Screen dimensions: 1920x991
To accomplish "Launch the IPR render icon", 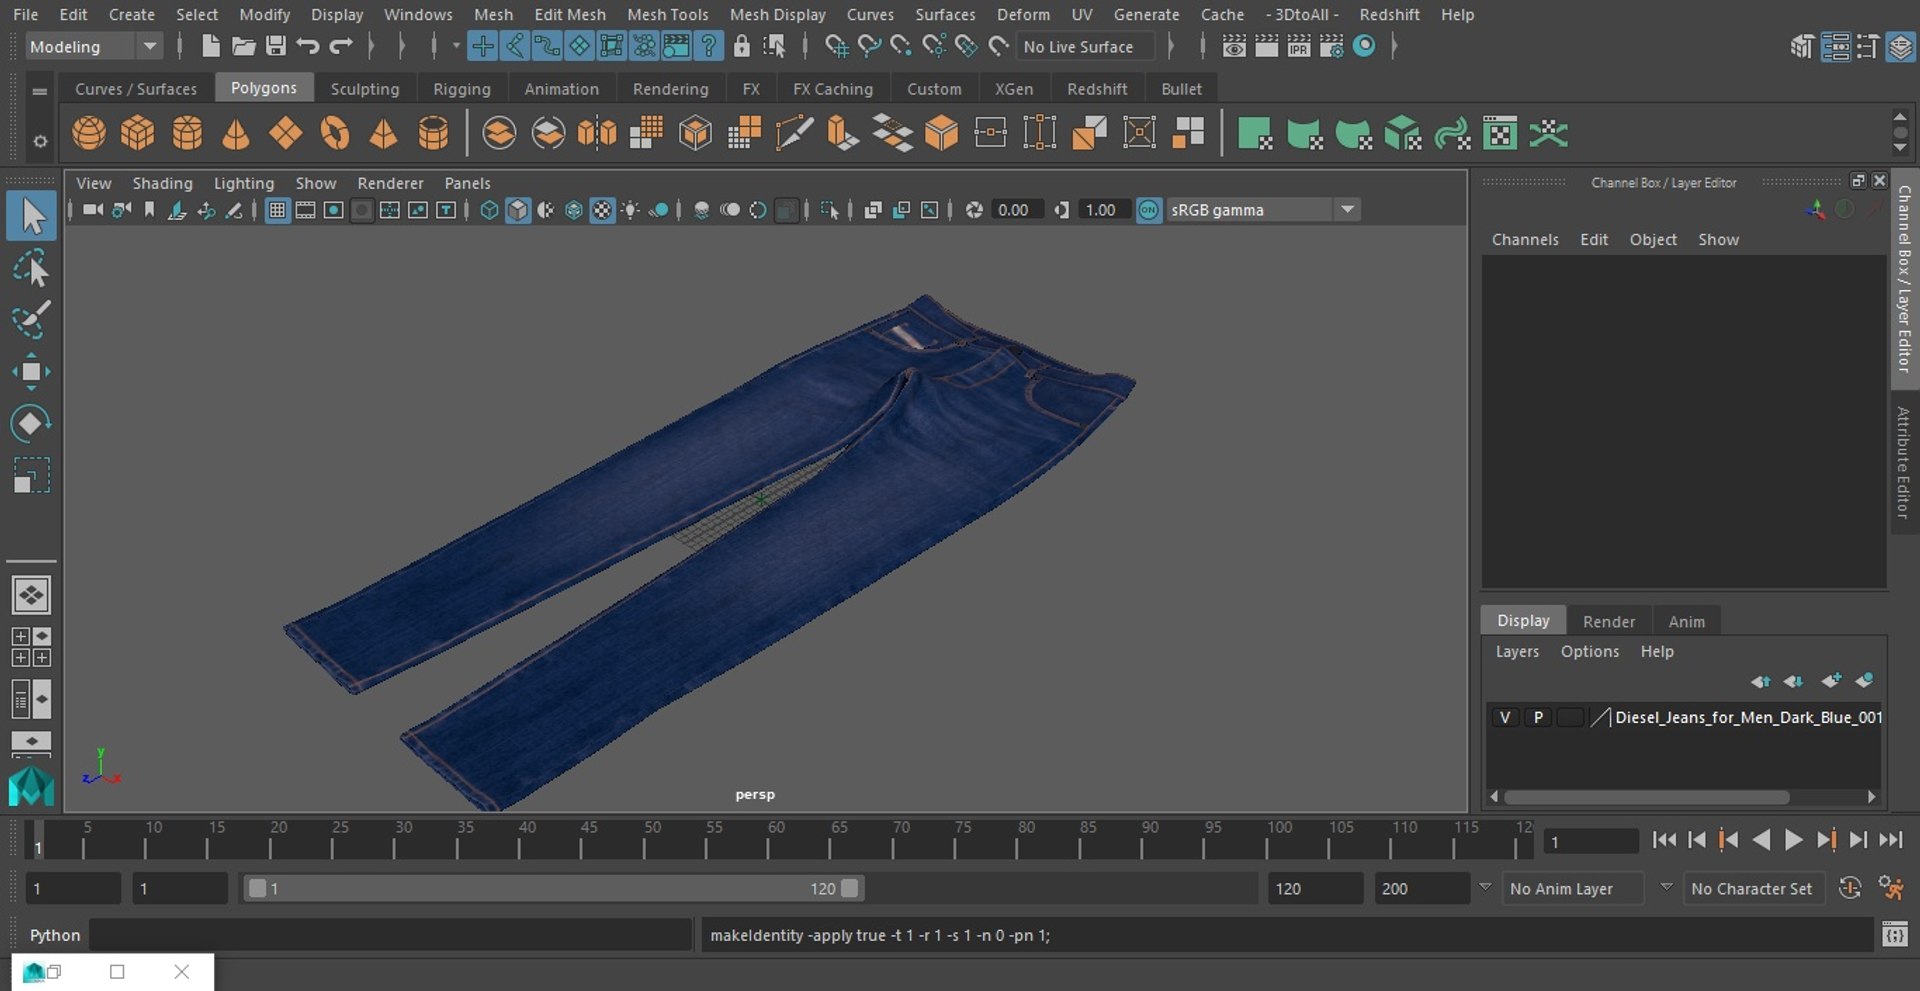I will coord(1298,46).
